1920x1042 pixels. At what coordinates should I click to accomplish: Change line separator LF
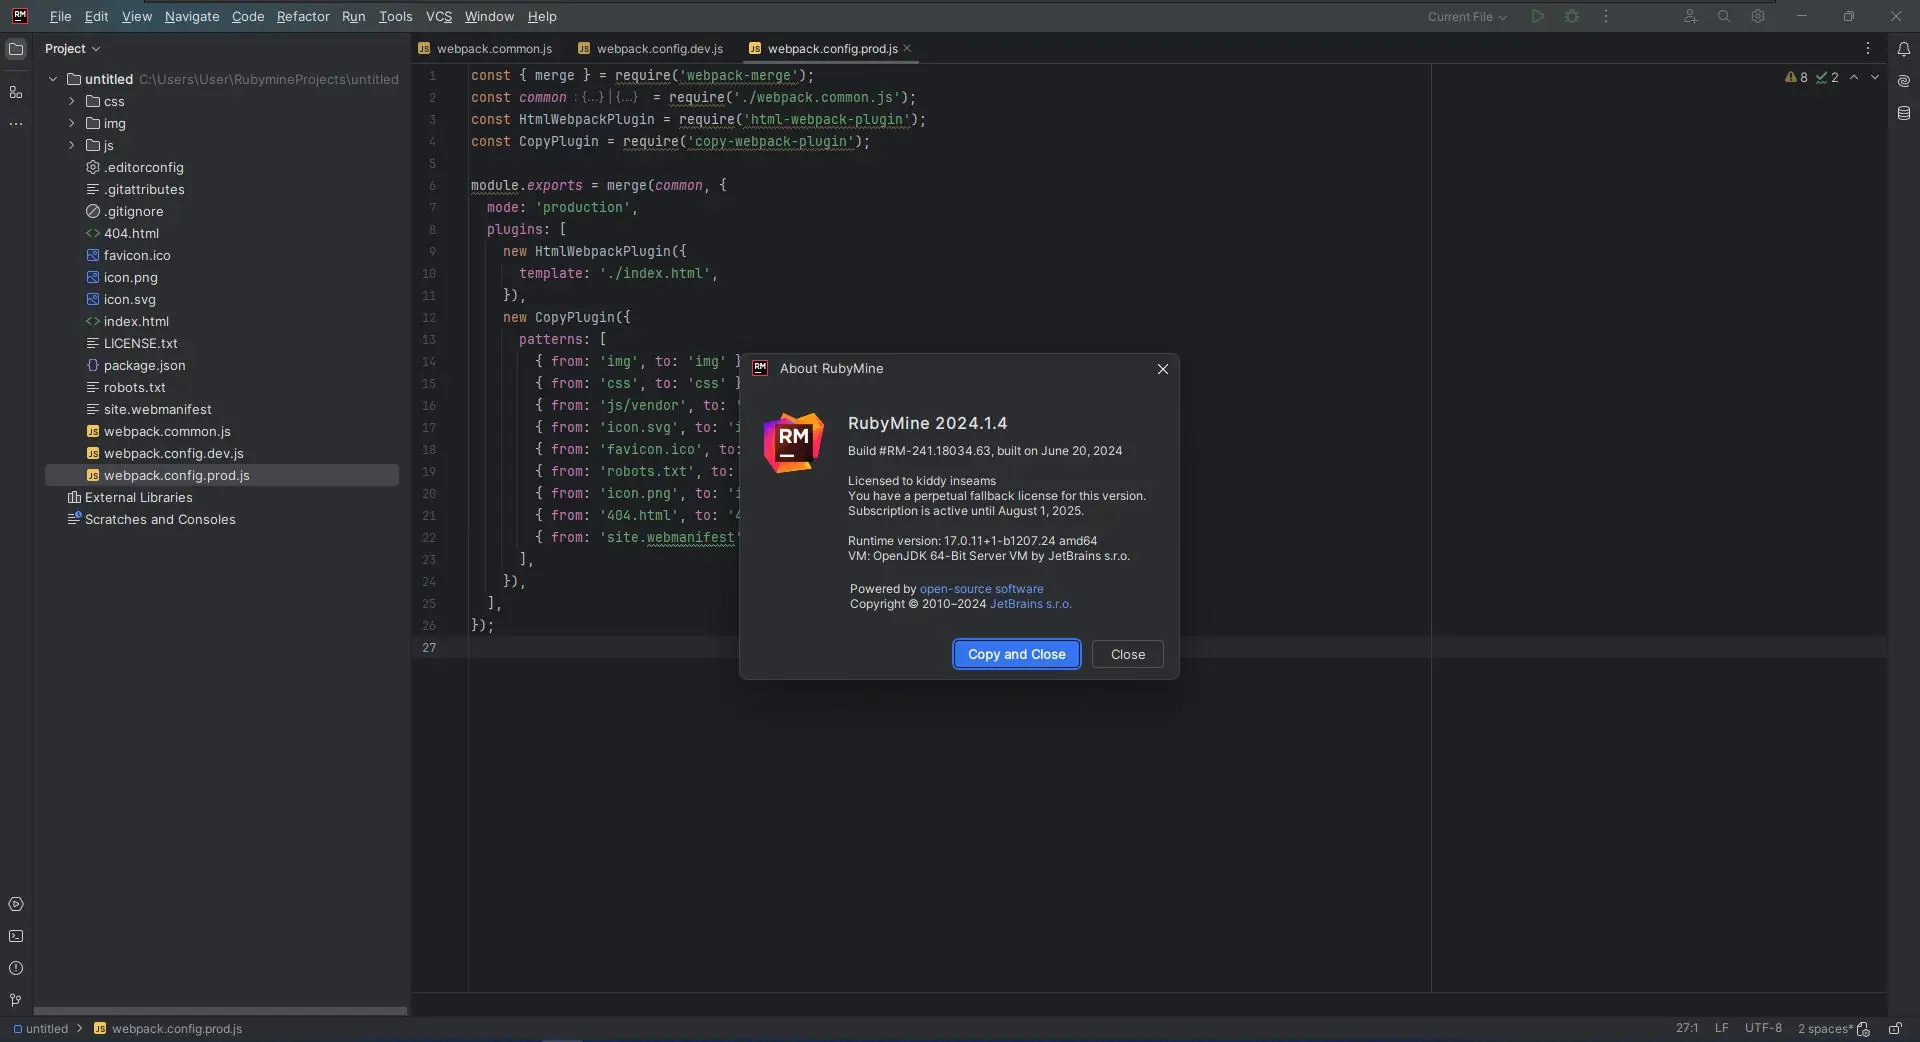(1721, 1028)
